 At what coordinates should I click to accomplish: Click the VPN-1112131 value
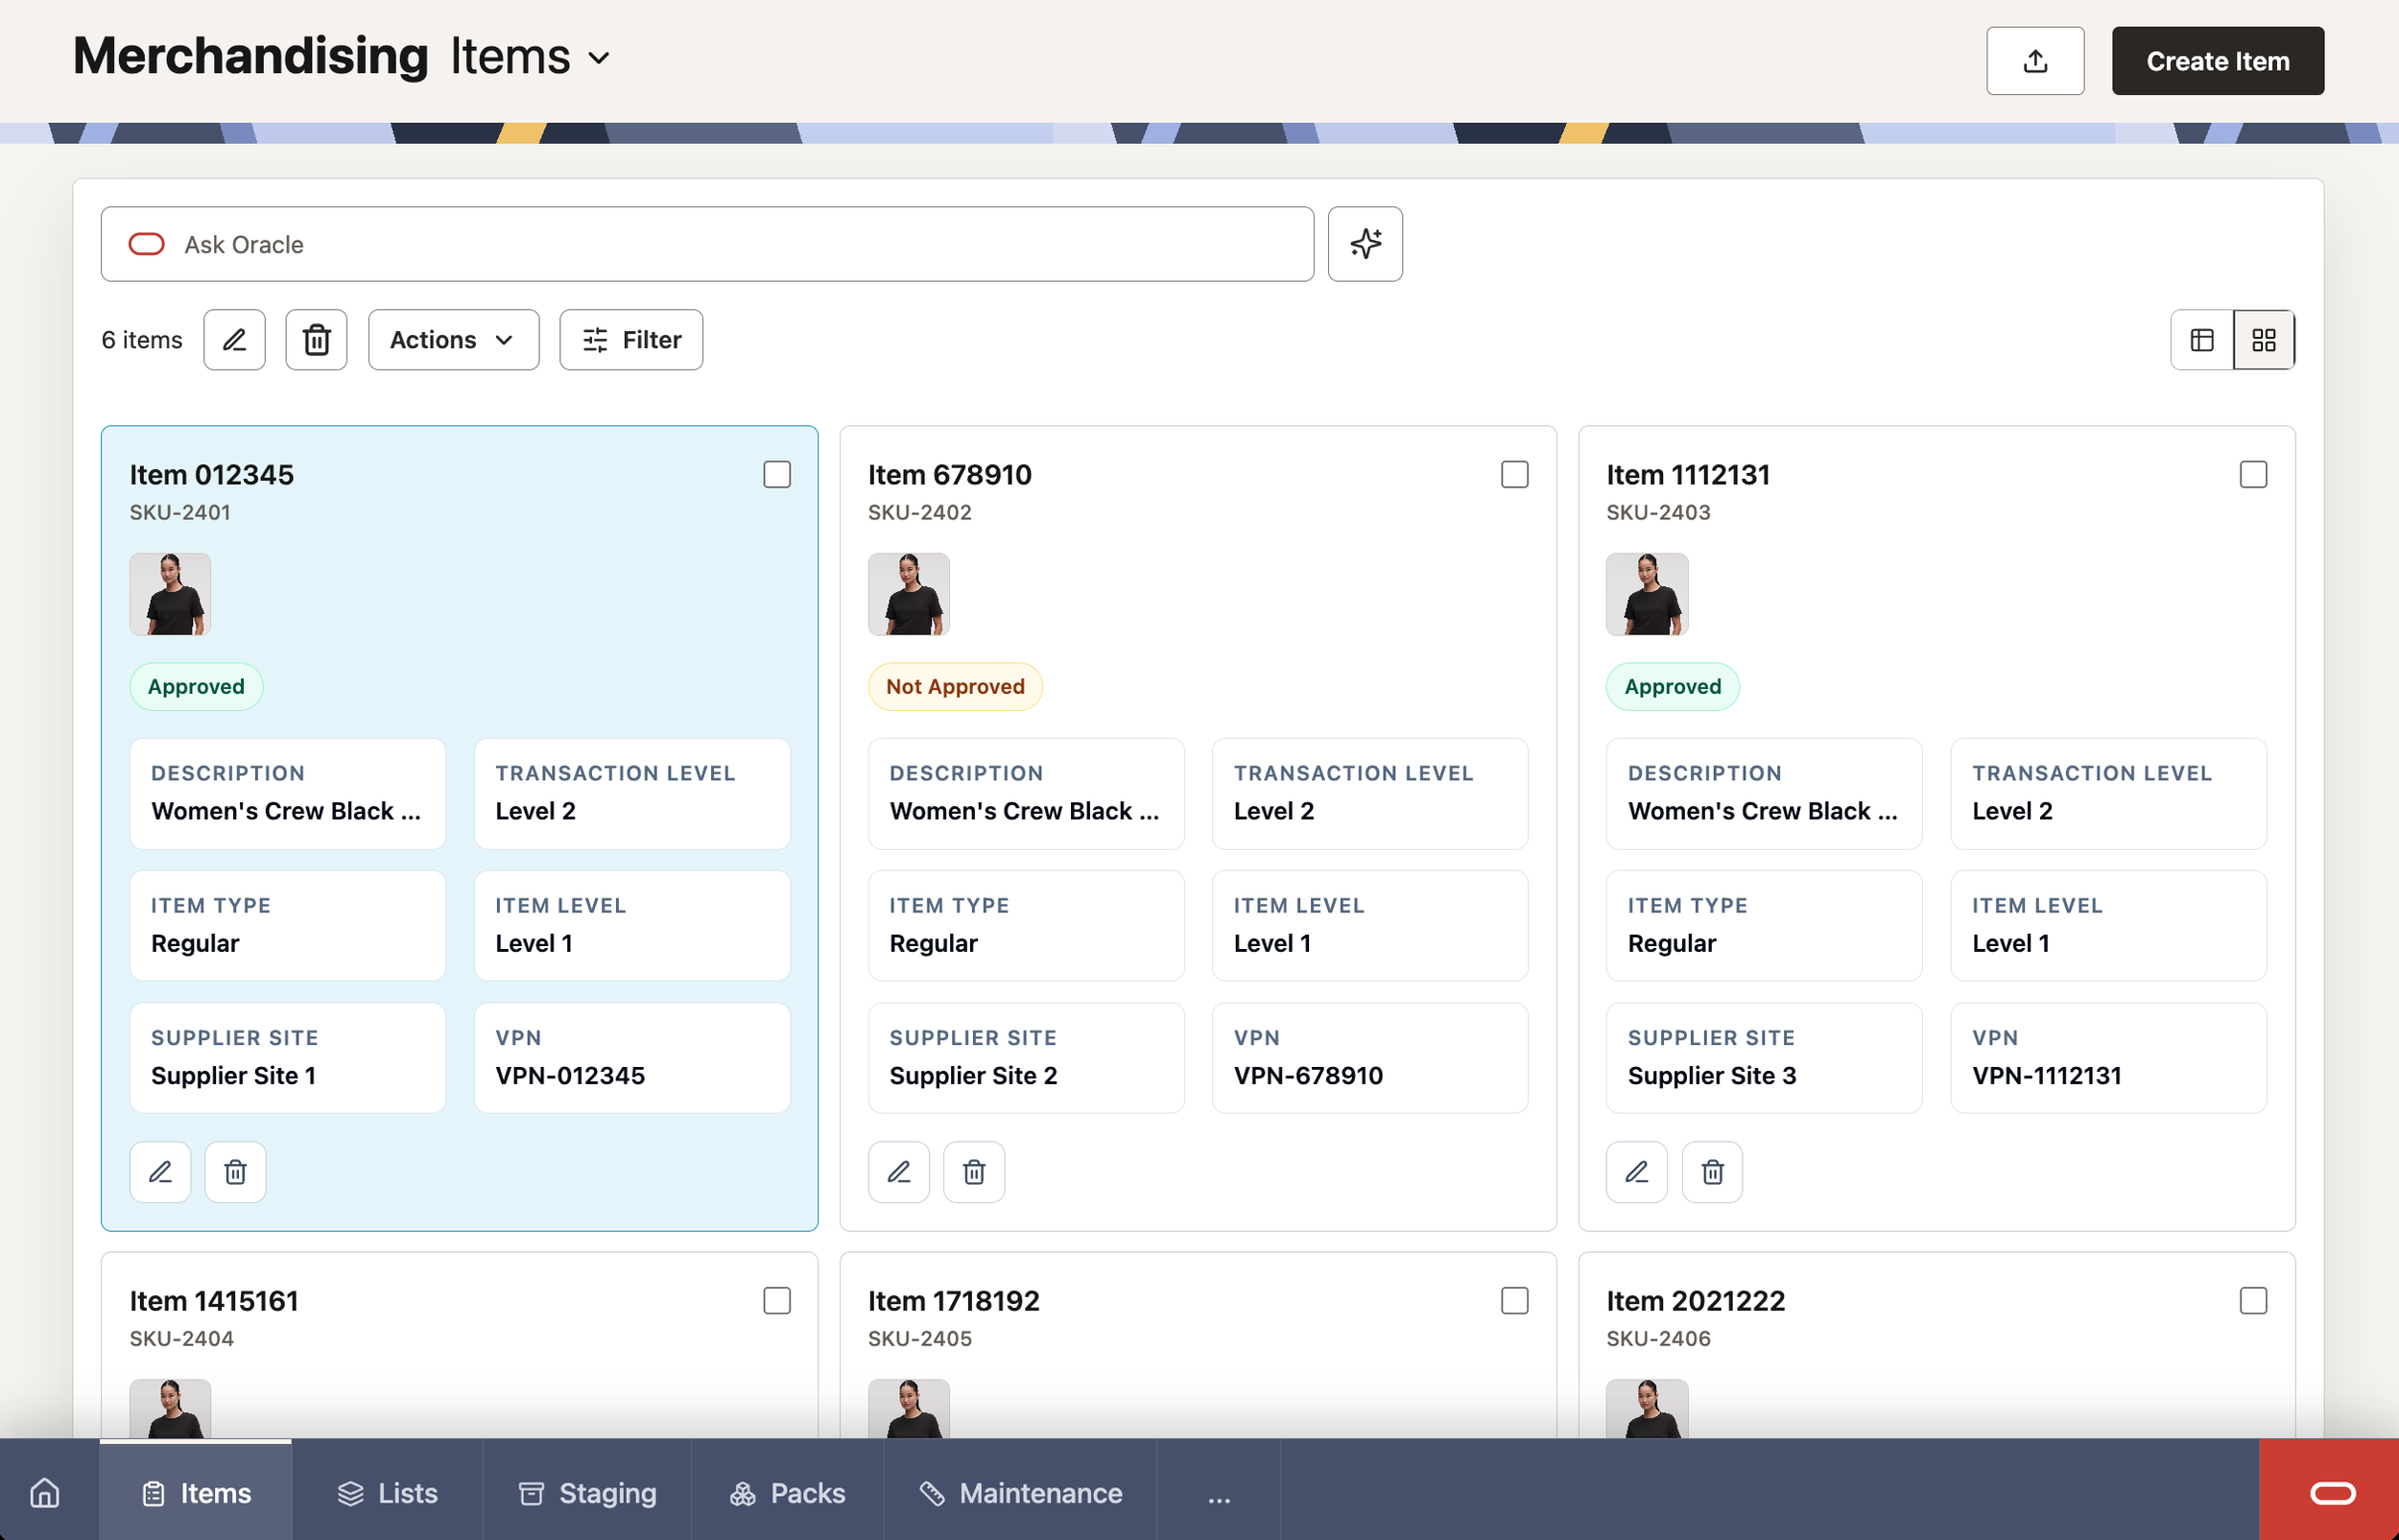coord(2046,1075)
